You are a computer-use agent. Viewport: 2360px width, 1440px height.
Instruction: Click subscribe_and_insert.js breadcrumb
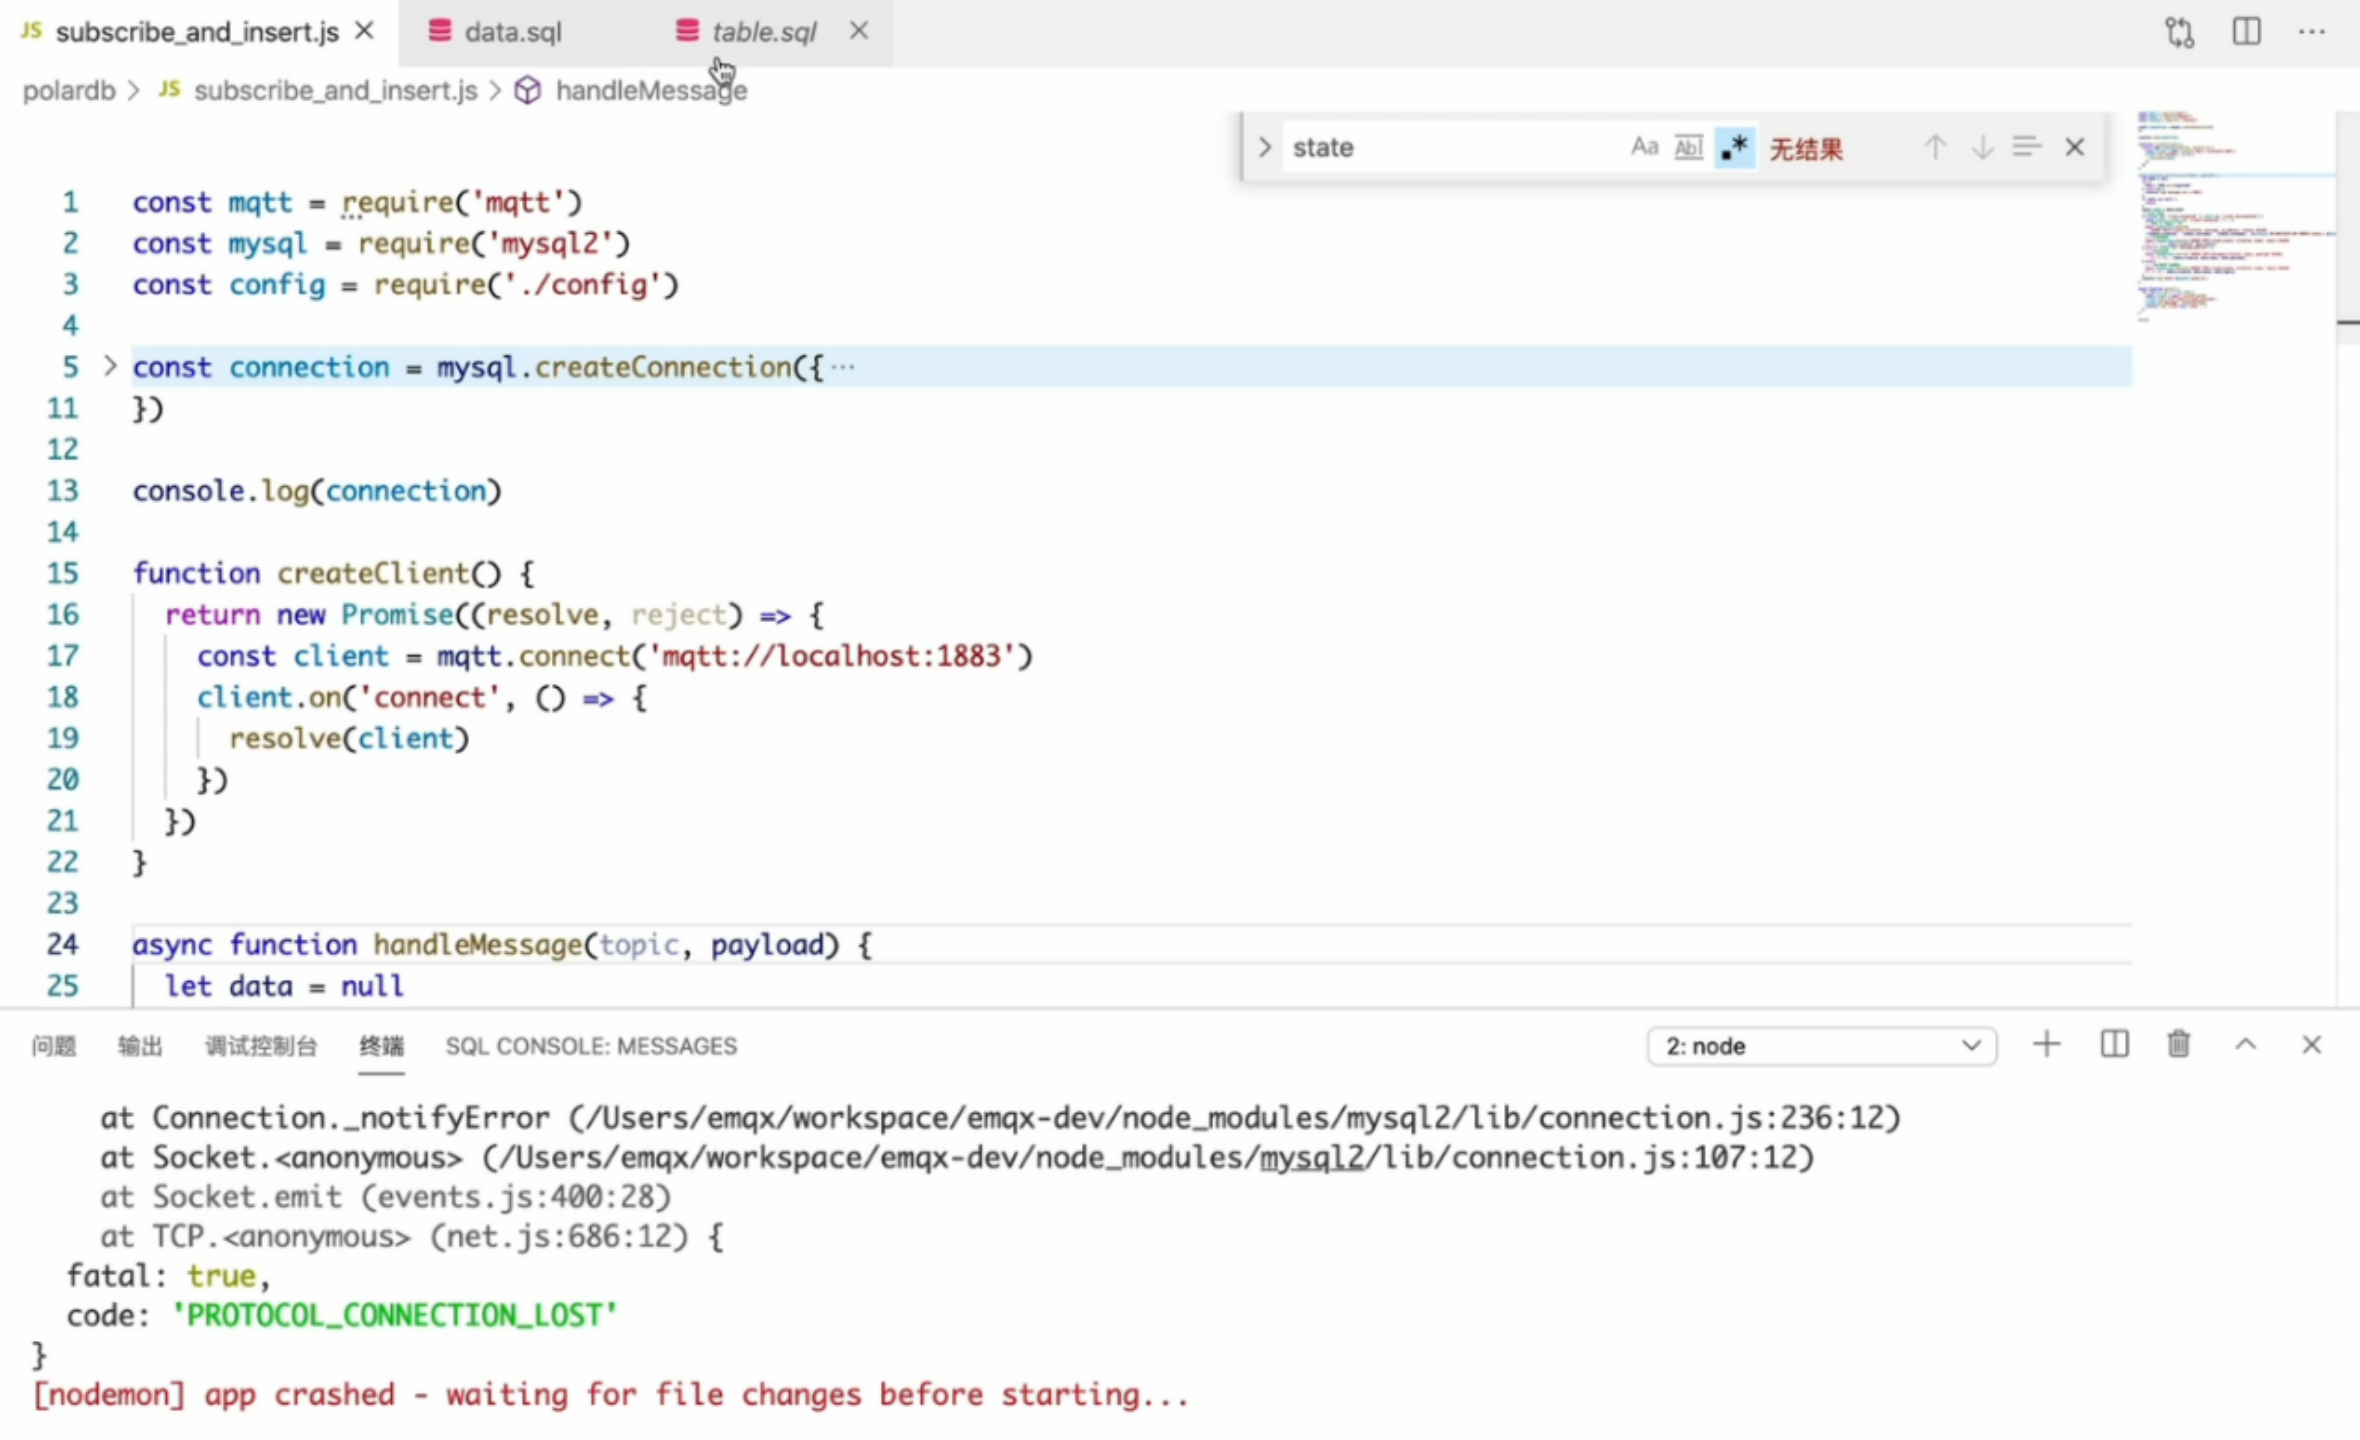pyautogui.click(x=335, y=91)
